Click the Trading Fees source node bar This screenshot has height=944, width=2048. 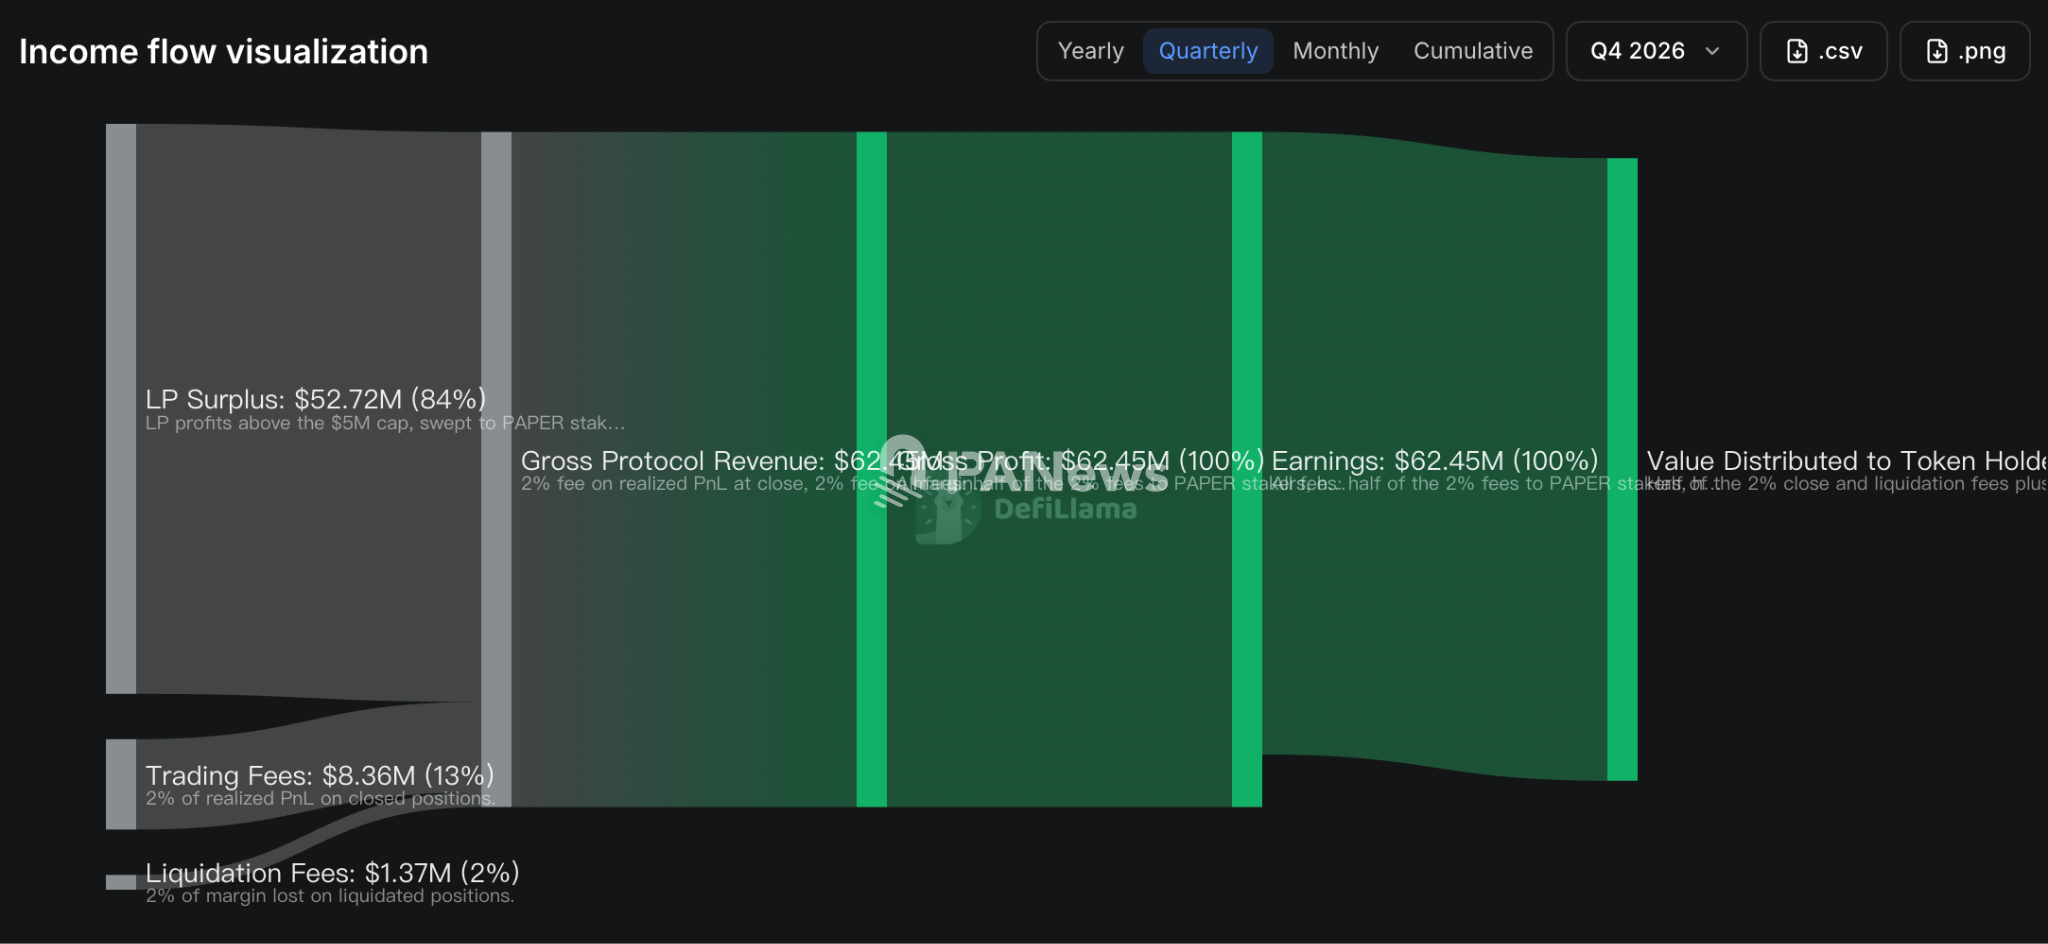pos(121,784)
